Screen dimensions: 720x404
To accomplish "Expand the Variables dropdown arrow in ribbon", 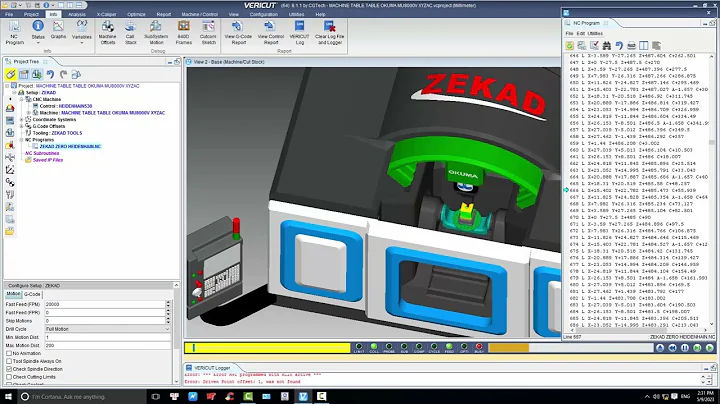I will [x=82, y=43].
